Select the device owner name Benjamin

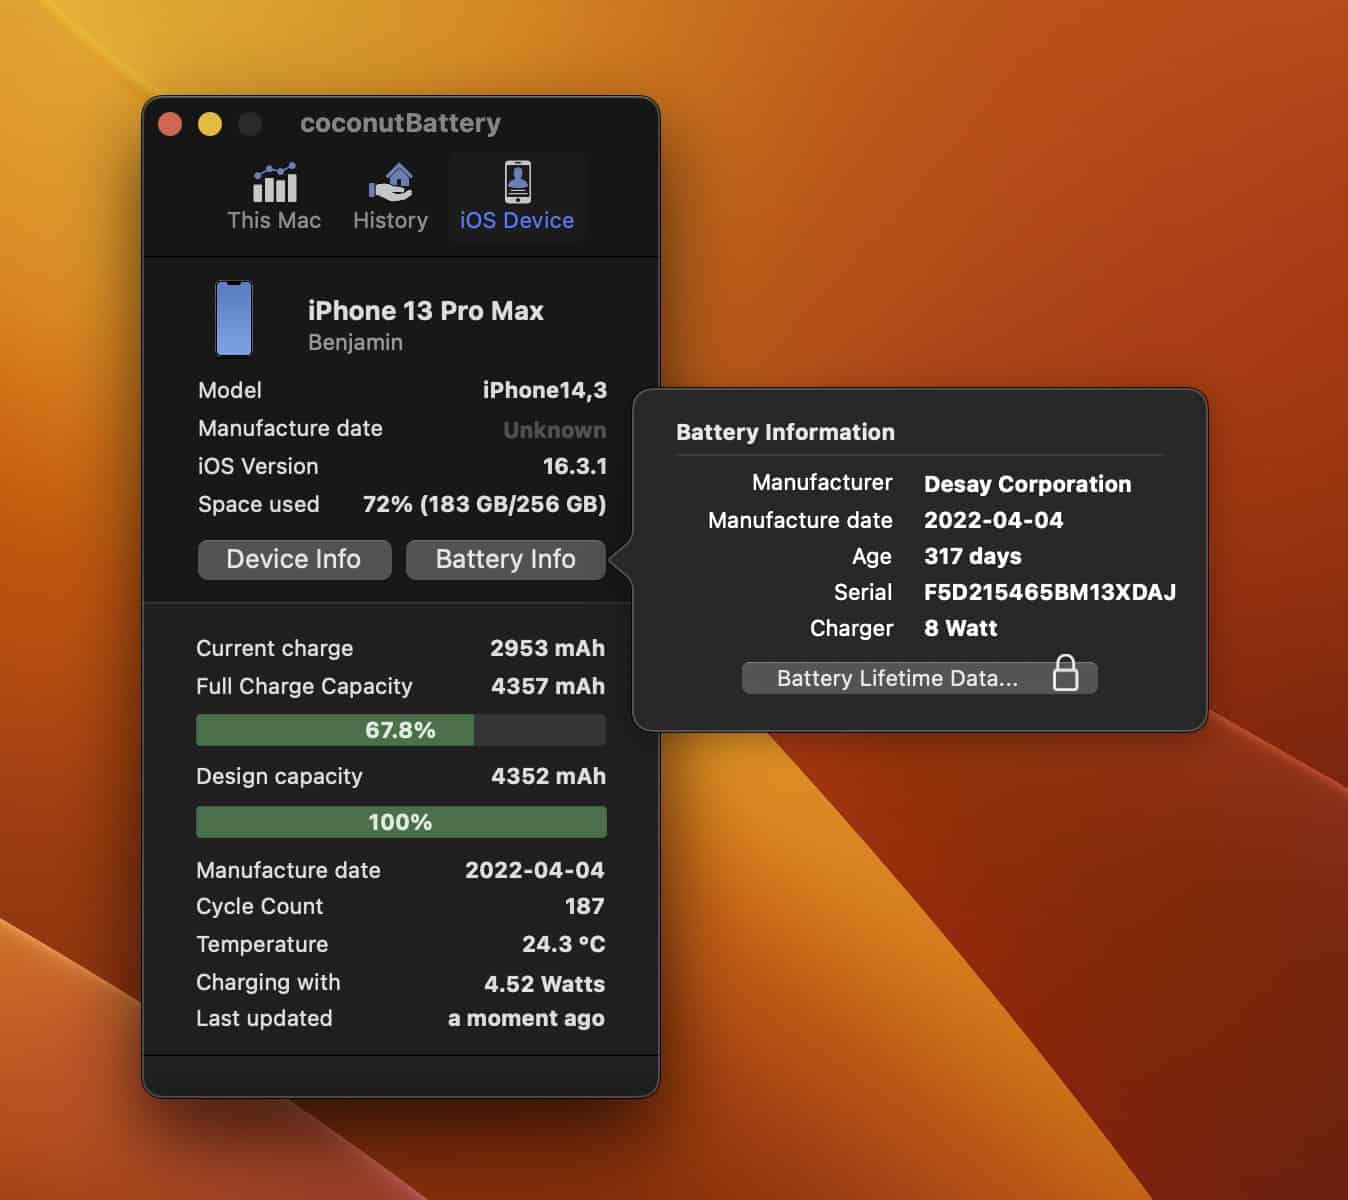click(x=355, y=343)
